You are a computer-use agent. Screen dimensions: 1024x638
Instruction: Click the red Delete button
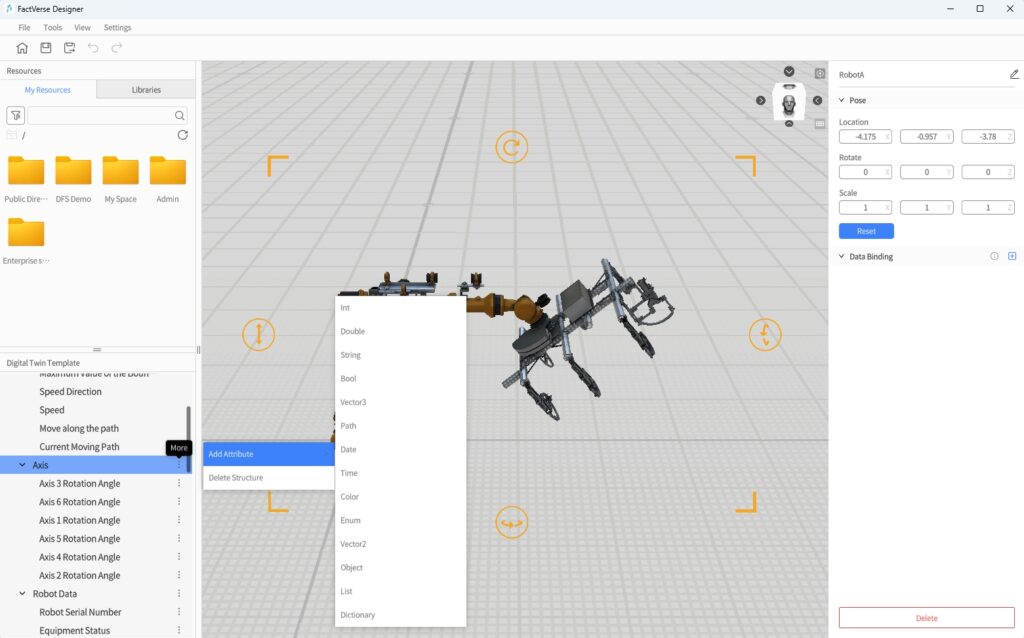point(926,618)
